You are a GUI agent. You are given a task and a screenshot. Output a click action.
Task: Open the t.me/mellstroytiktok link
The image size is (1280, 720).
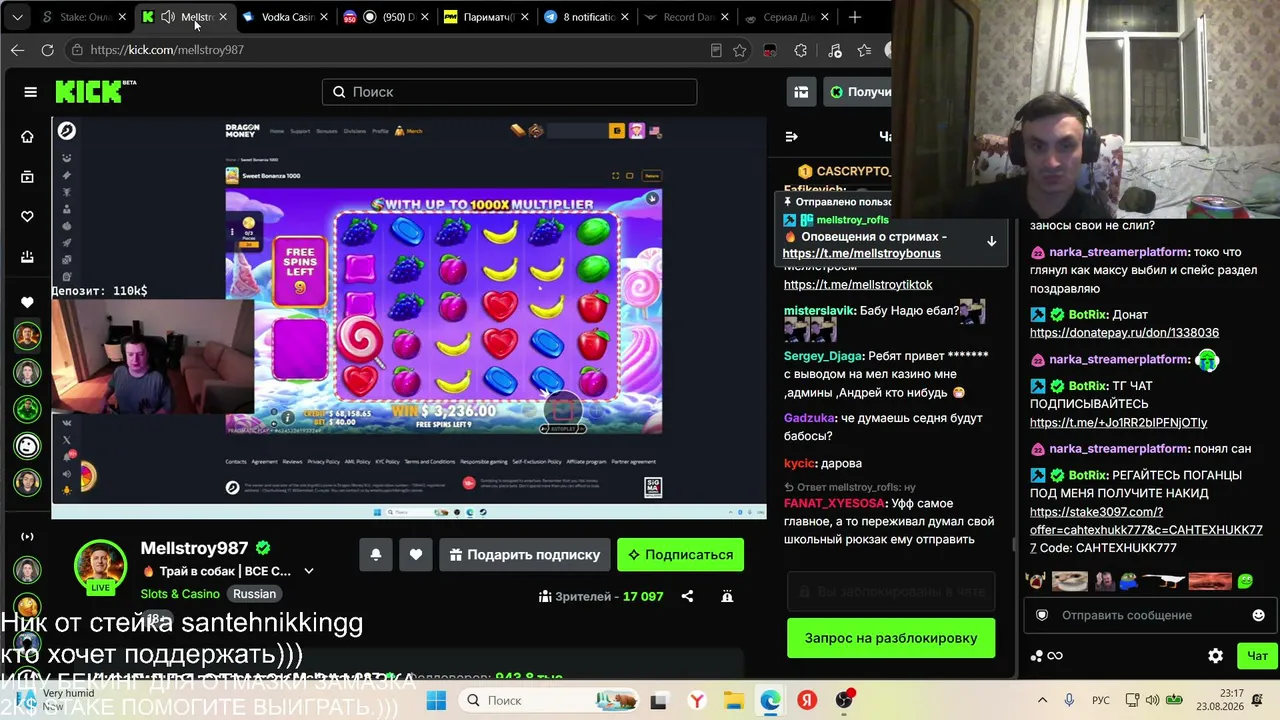(858, 285)
